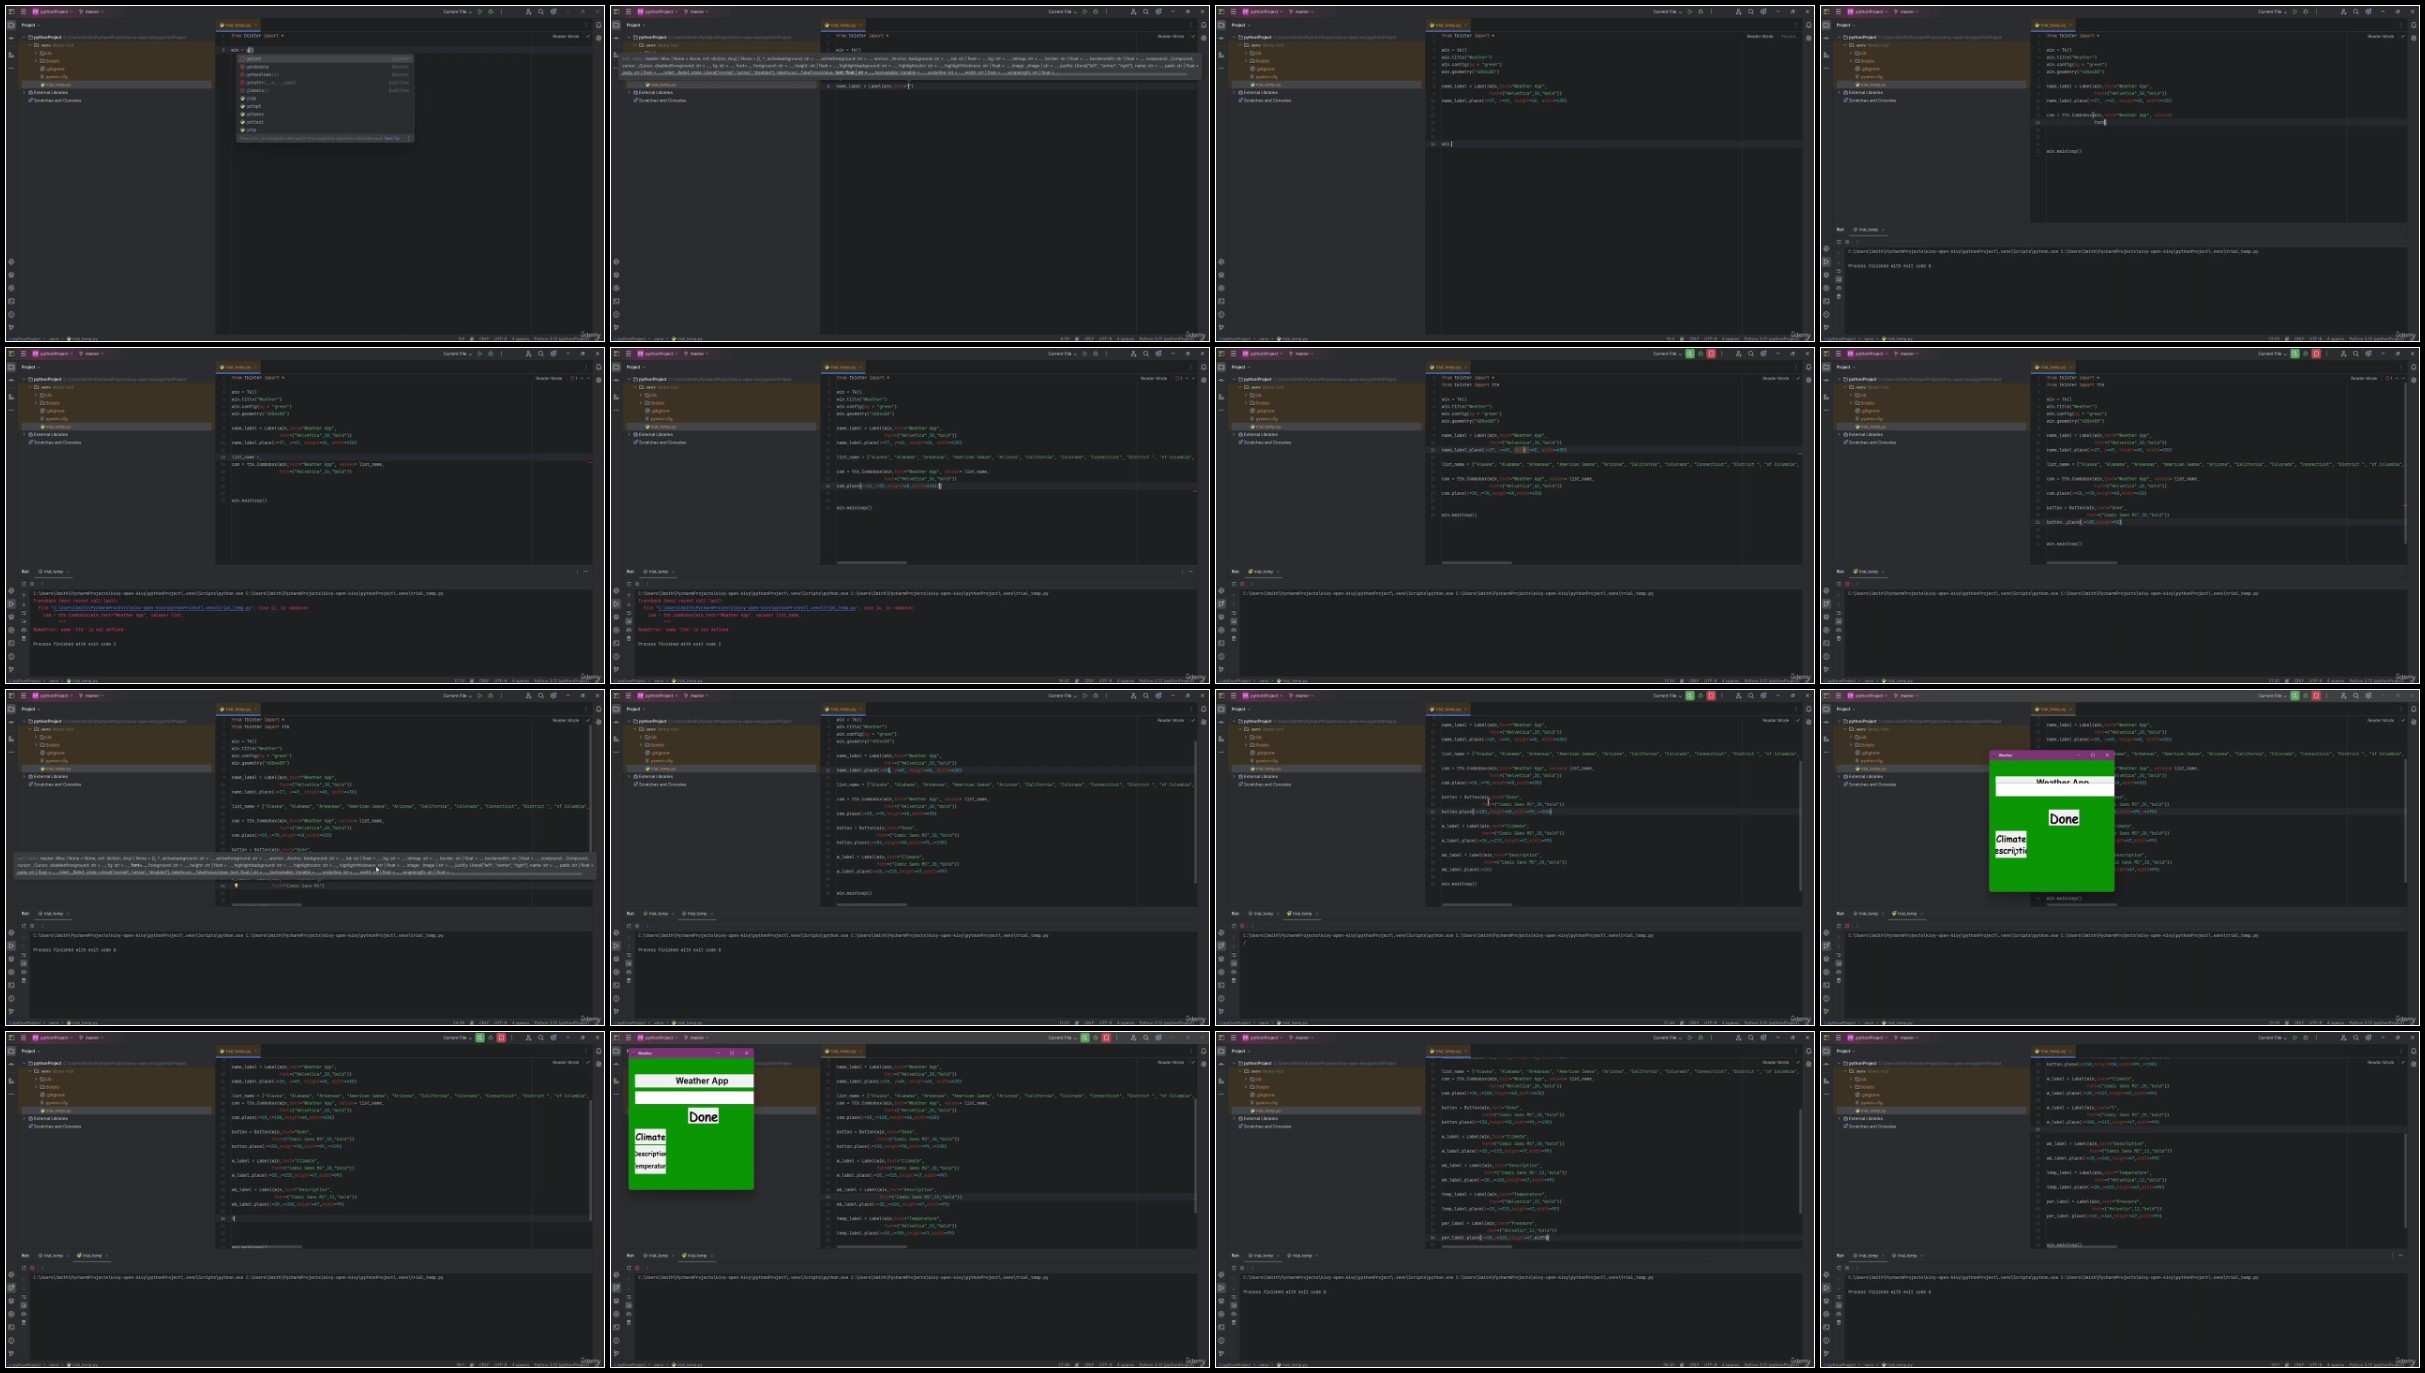Image resolution: width=2425 pixels, height=1373 pixels.
Task: Close the Weather window covering the Project panel
Action: point(746,1053)
